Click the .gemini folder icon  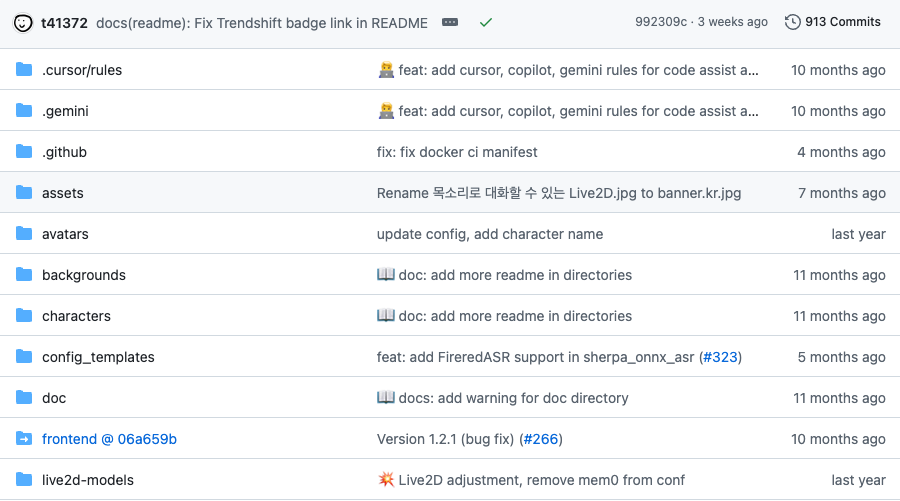click(x=24, y=110)
